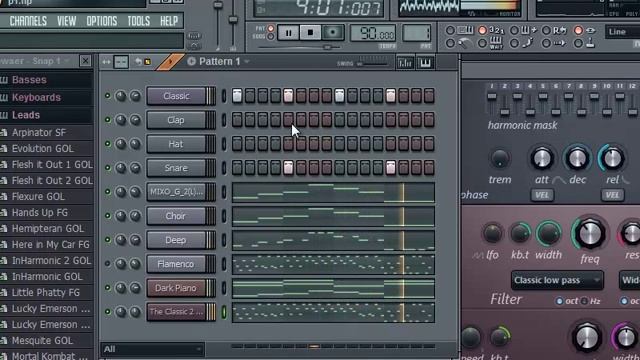This screenshot has width=640, height=360.
Task: Click the att envelope knob
Action: pyautogui.click(x=542, y=158)
